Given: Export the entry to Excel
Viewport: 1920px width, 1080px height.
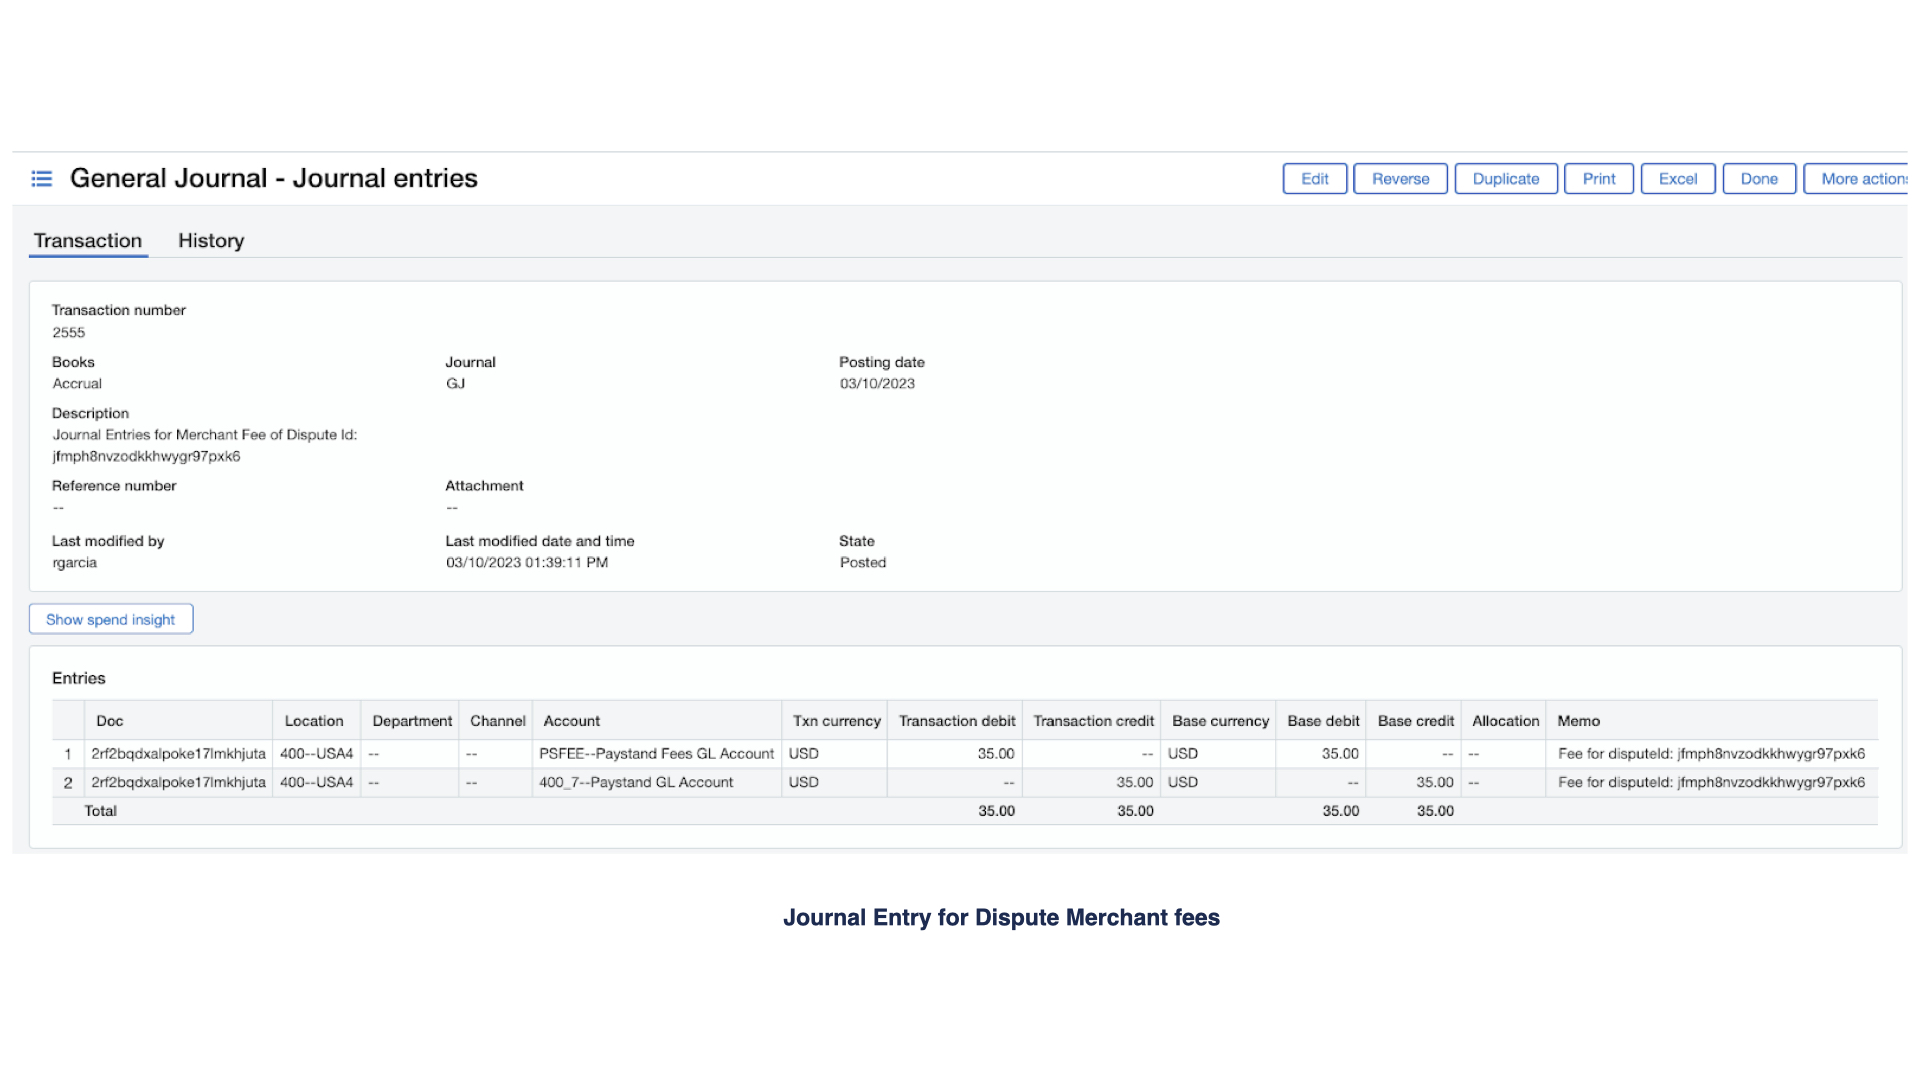Looking at the screenshot, I should (x=1678, y=179).
